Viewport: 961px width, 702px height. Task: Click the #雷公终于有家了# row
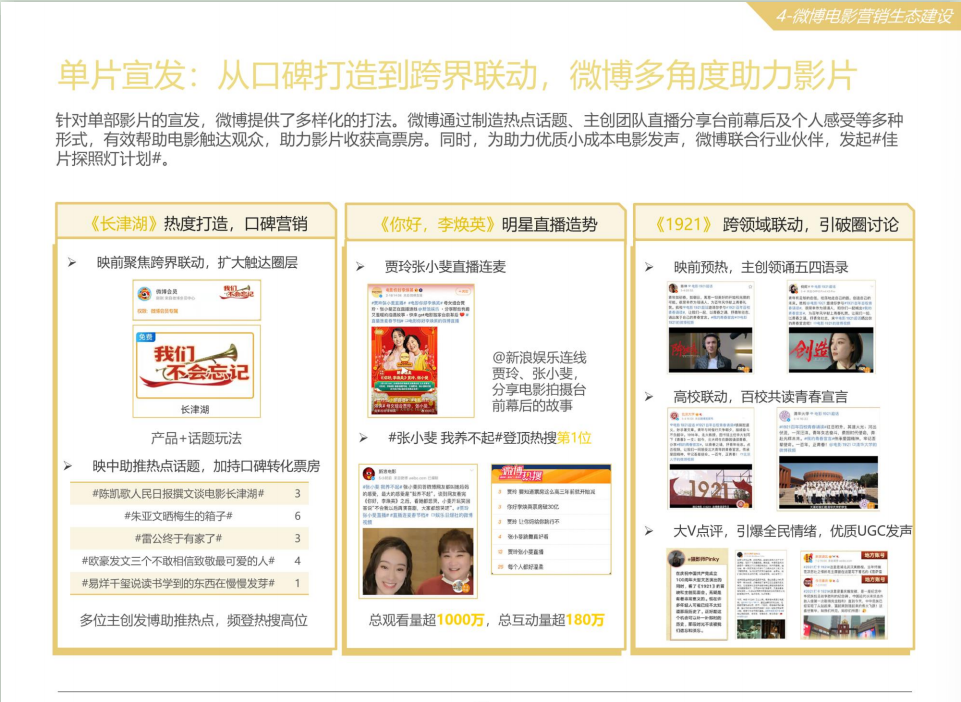tap(189, 538)
